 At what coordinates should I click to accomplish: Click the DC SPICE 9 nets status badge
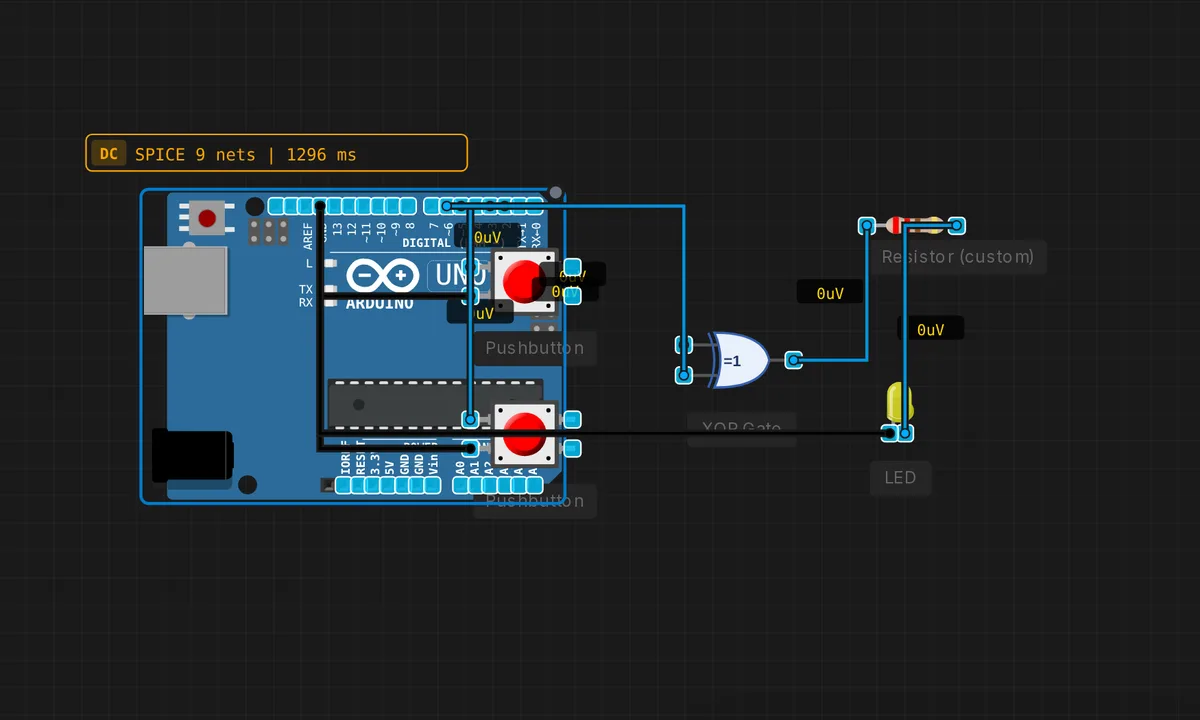[x=276, y=154]
